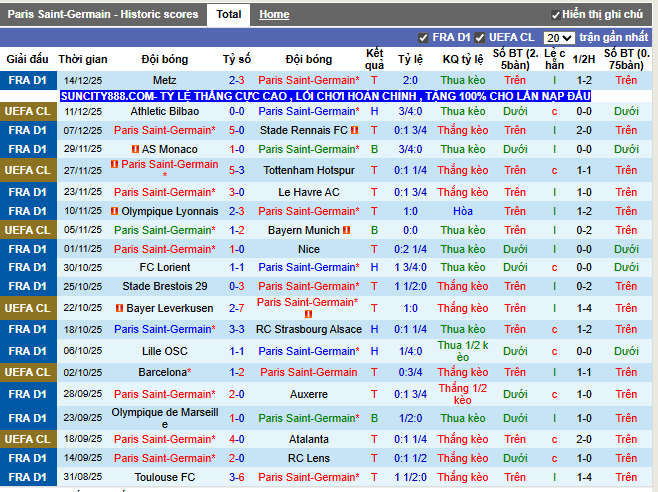Click odds 0:3/4 in Barcelona row
Image resolution: width=658 pixels, height=492 pixels.
click(410, 372)
